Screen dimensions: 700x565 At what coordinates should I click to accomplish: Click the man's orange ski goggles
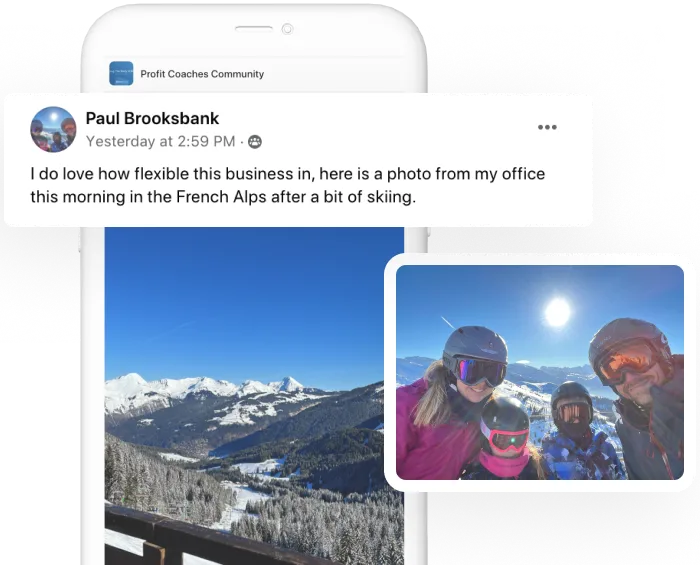(x=626, y=360)
